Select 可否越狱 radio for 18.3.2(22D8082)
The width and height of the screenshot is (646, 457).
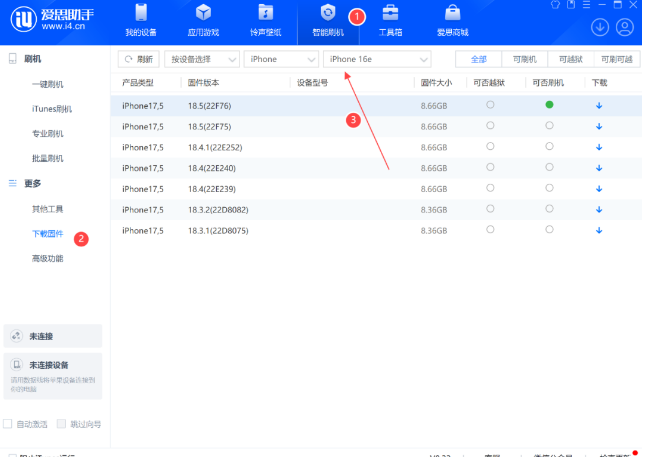[490, 209]
